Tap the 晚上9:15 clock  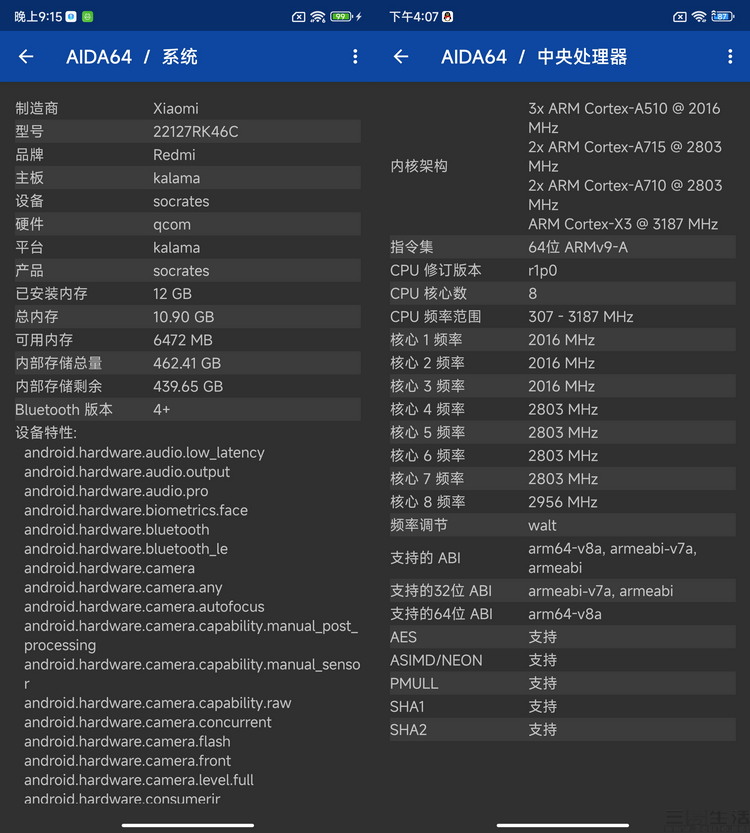[38, 17]
